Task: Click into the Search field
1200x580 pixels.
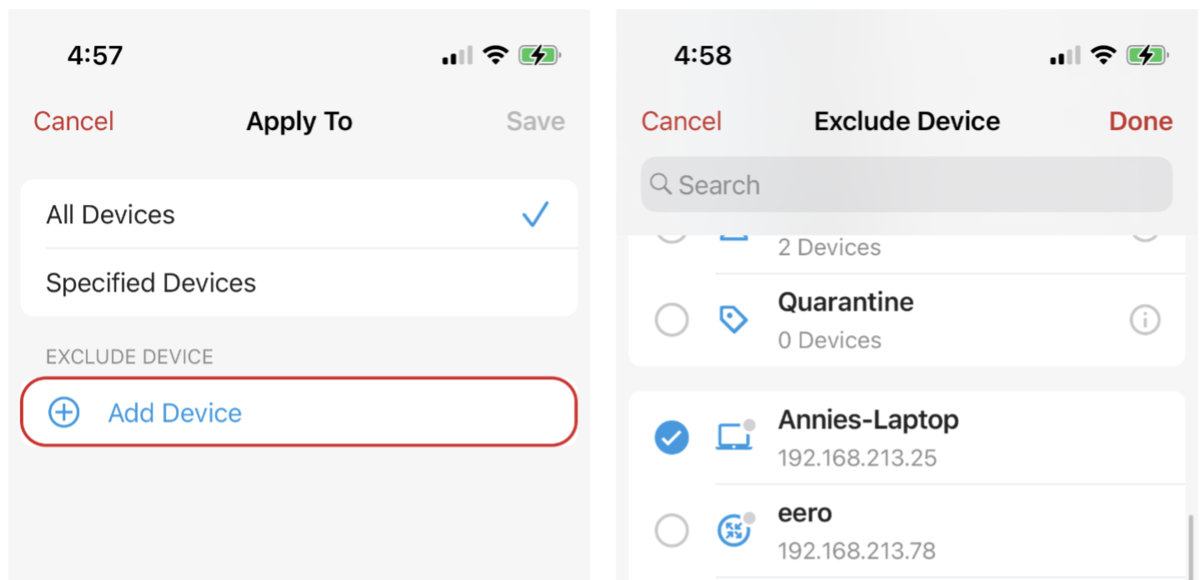Action: pyautogui.click(x=907, y=184)
